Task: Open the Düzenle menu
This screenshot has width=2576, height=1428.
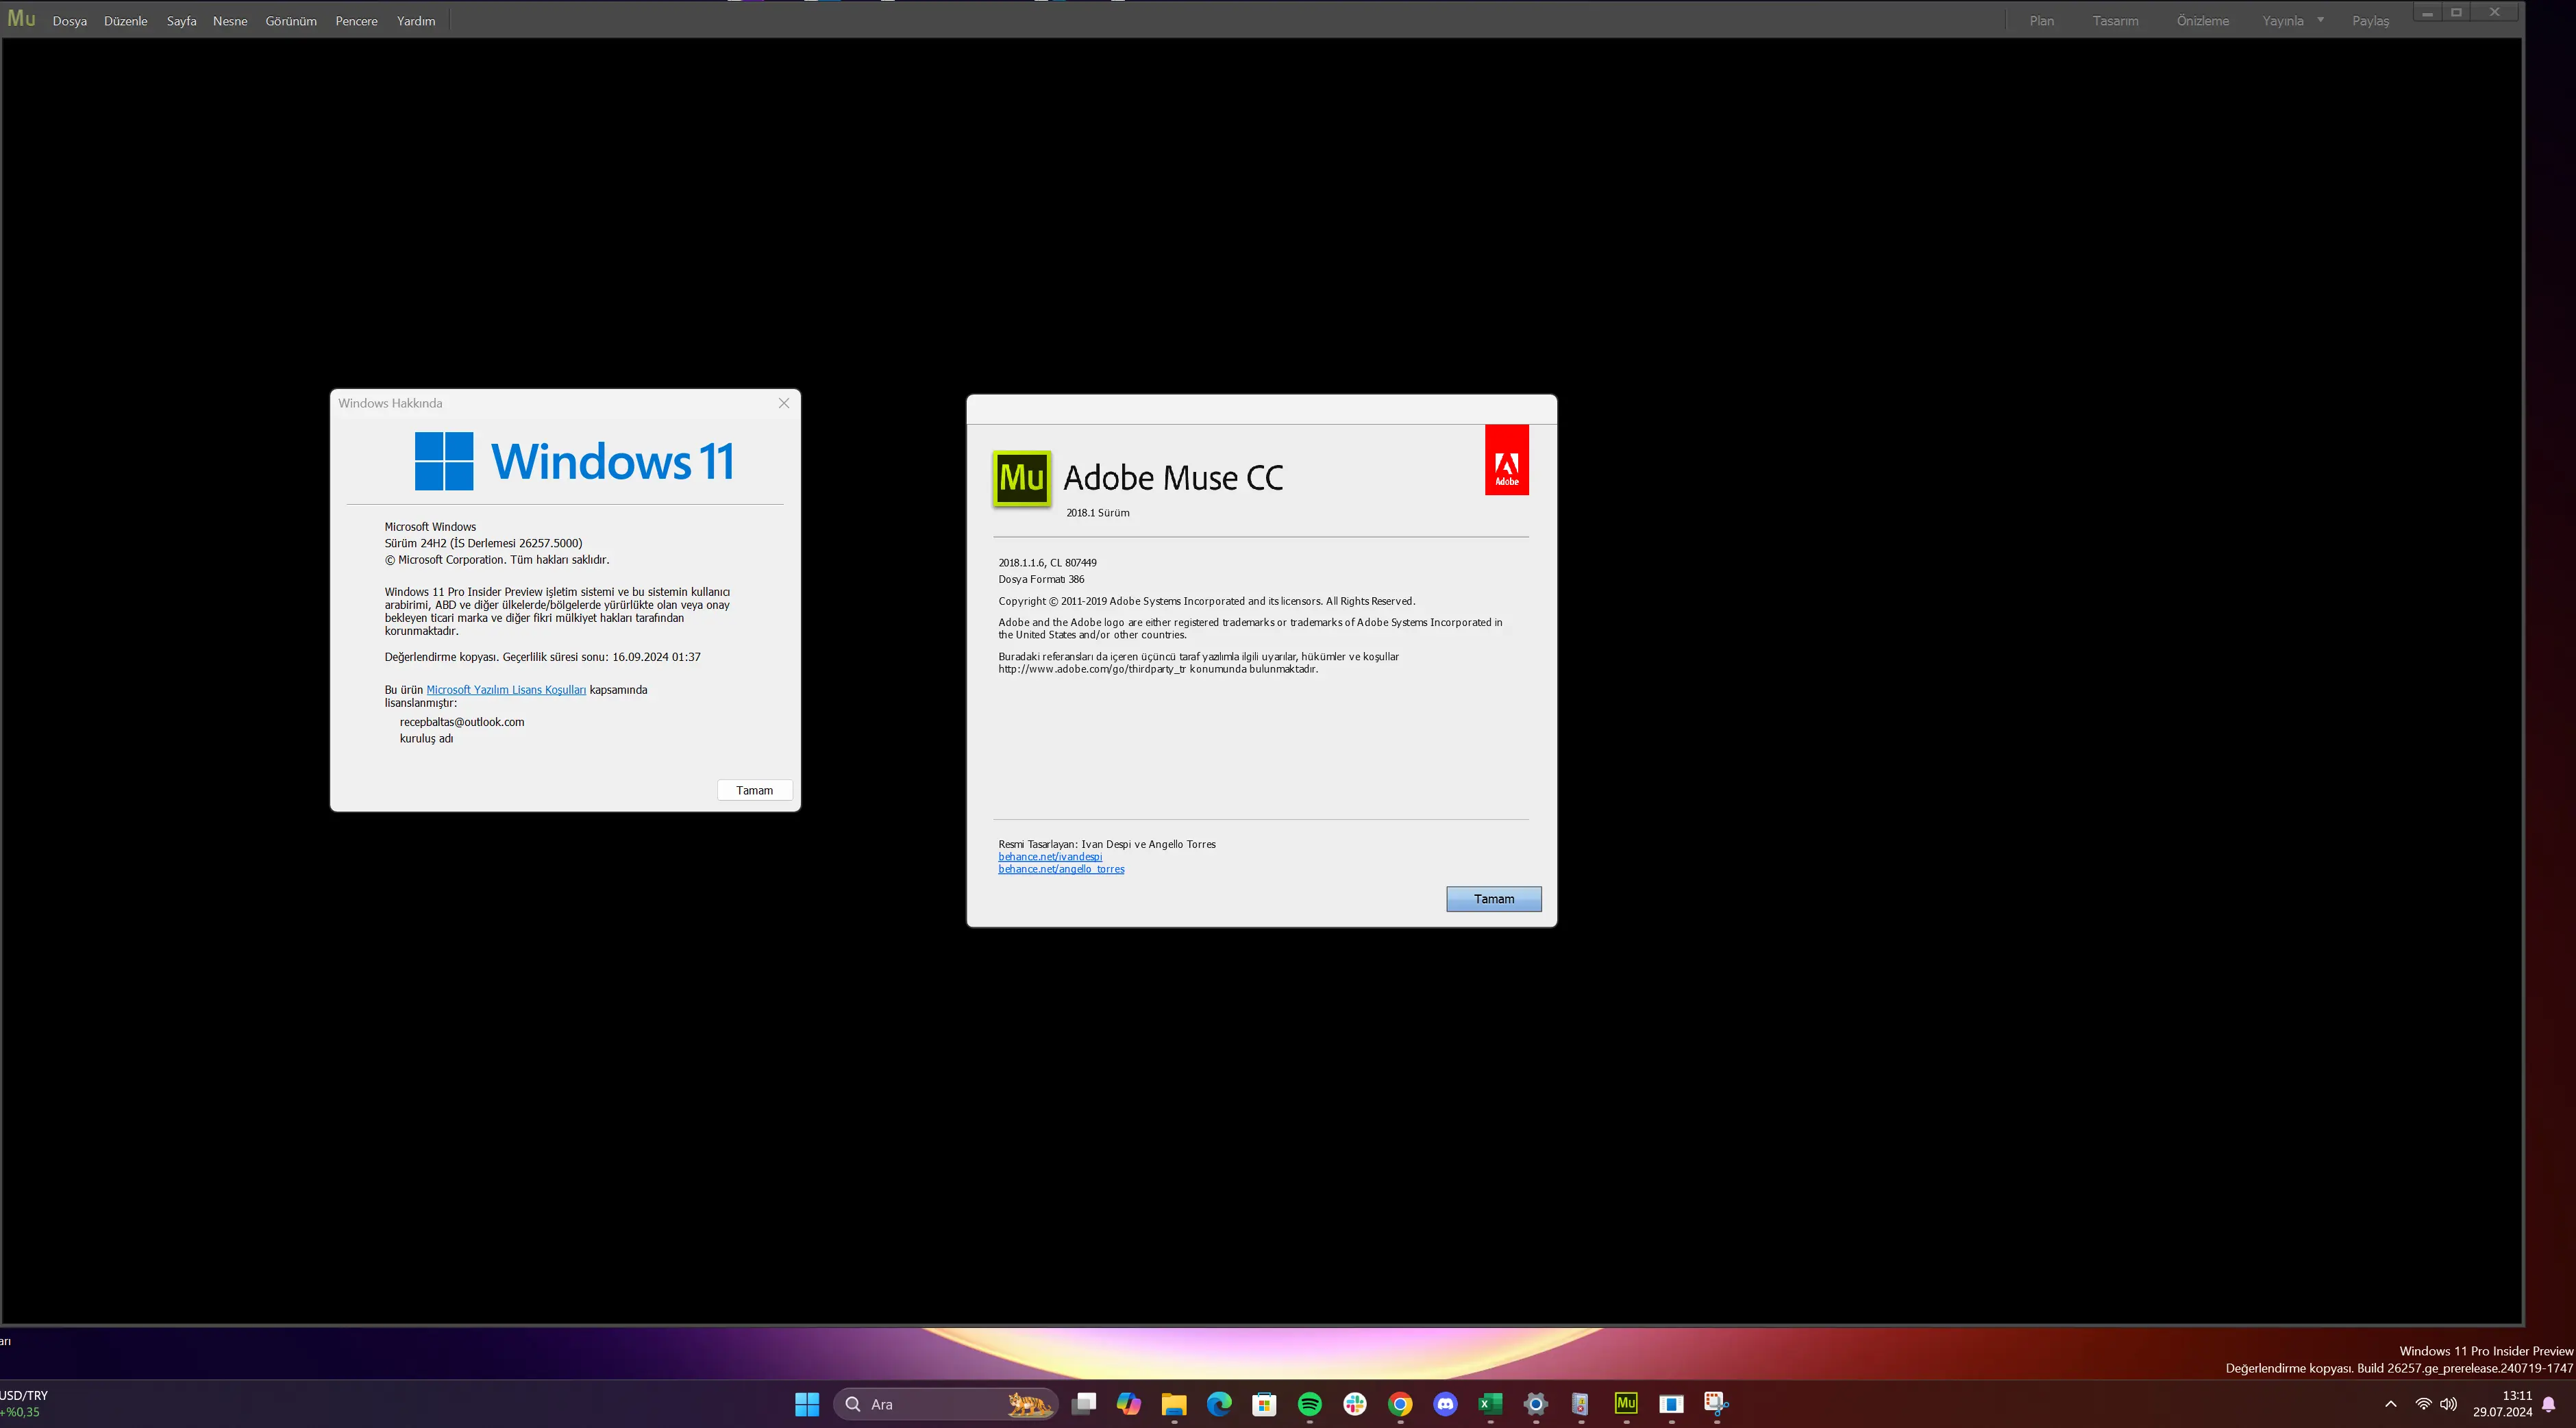Action: [x=126, y=21]
